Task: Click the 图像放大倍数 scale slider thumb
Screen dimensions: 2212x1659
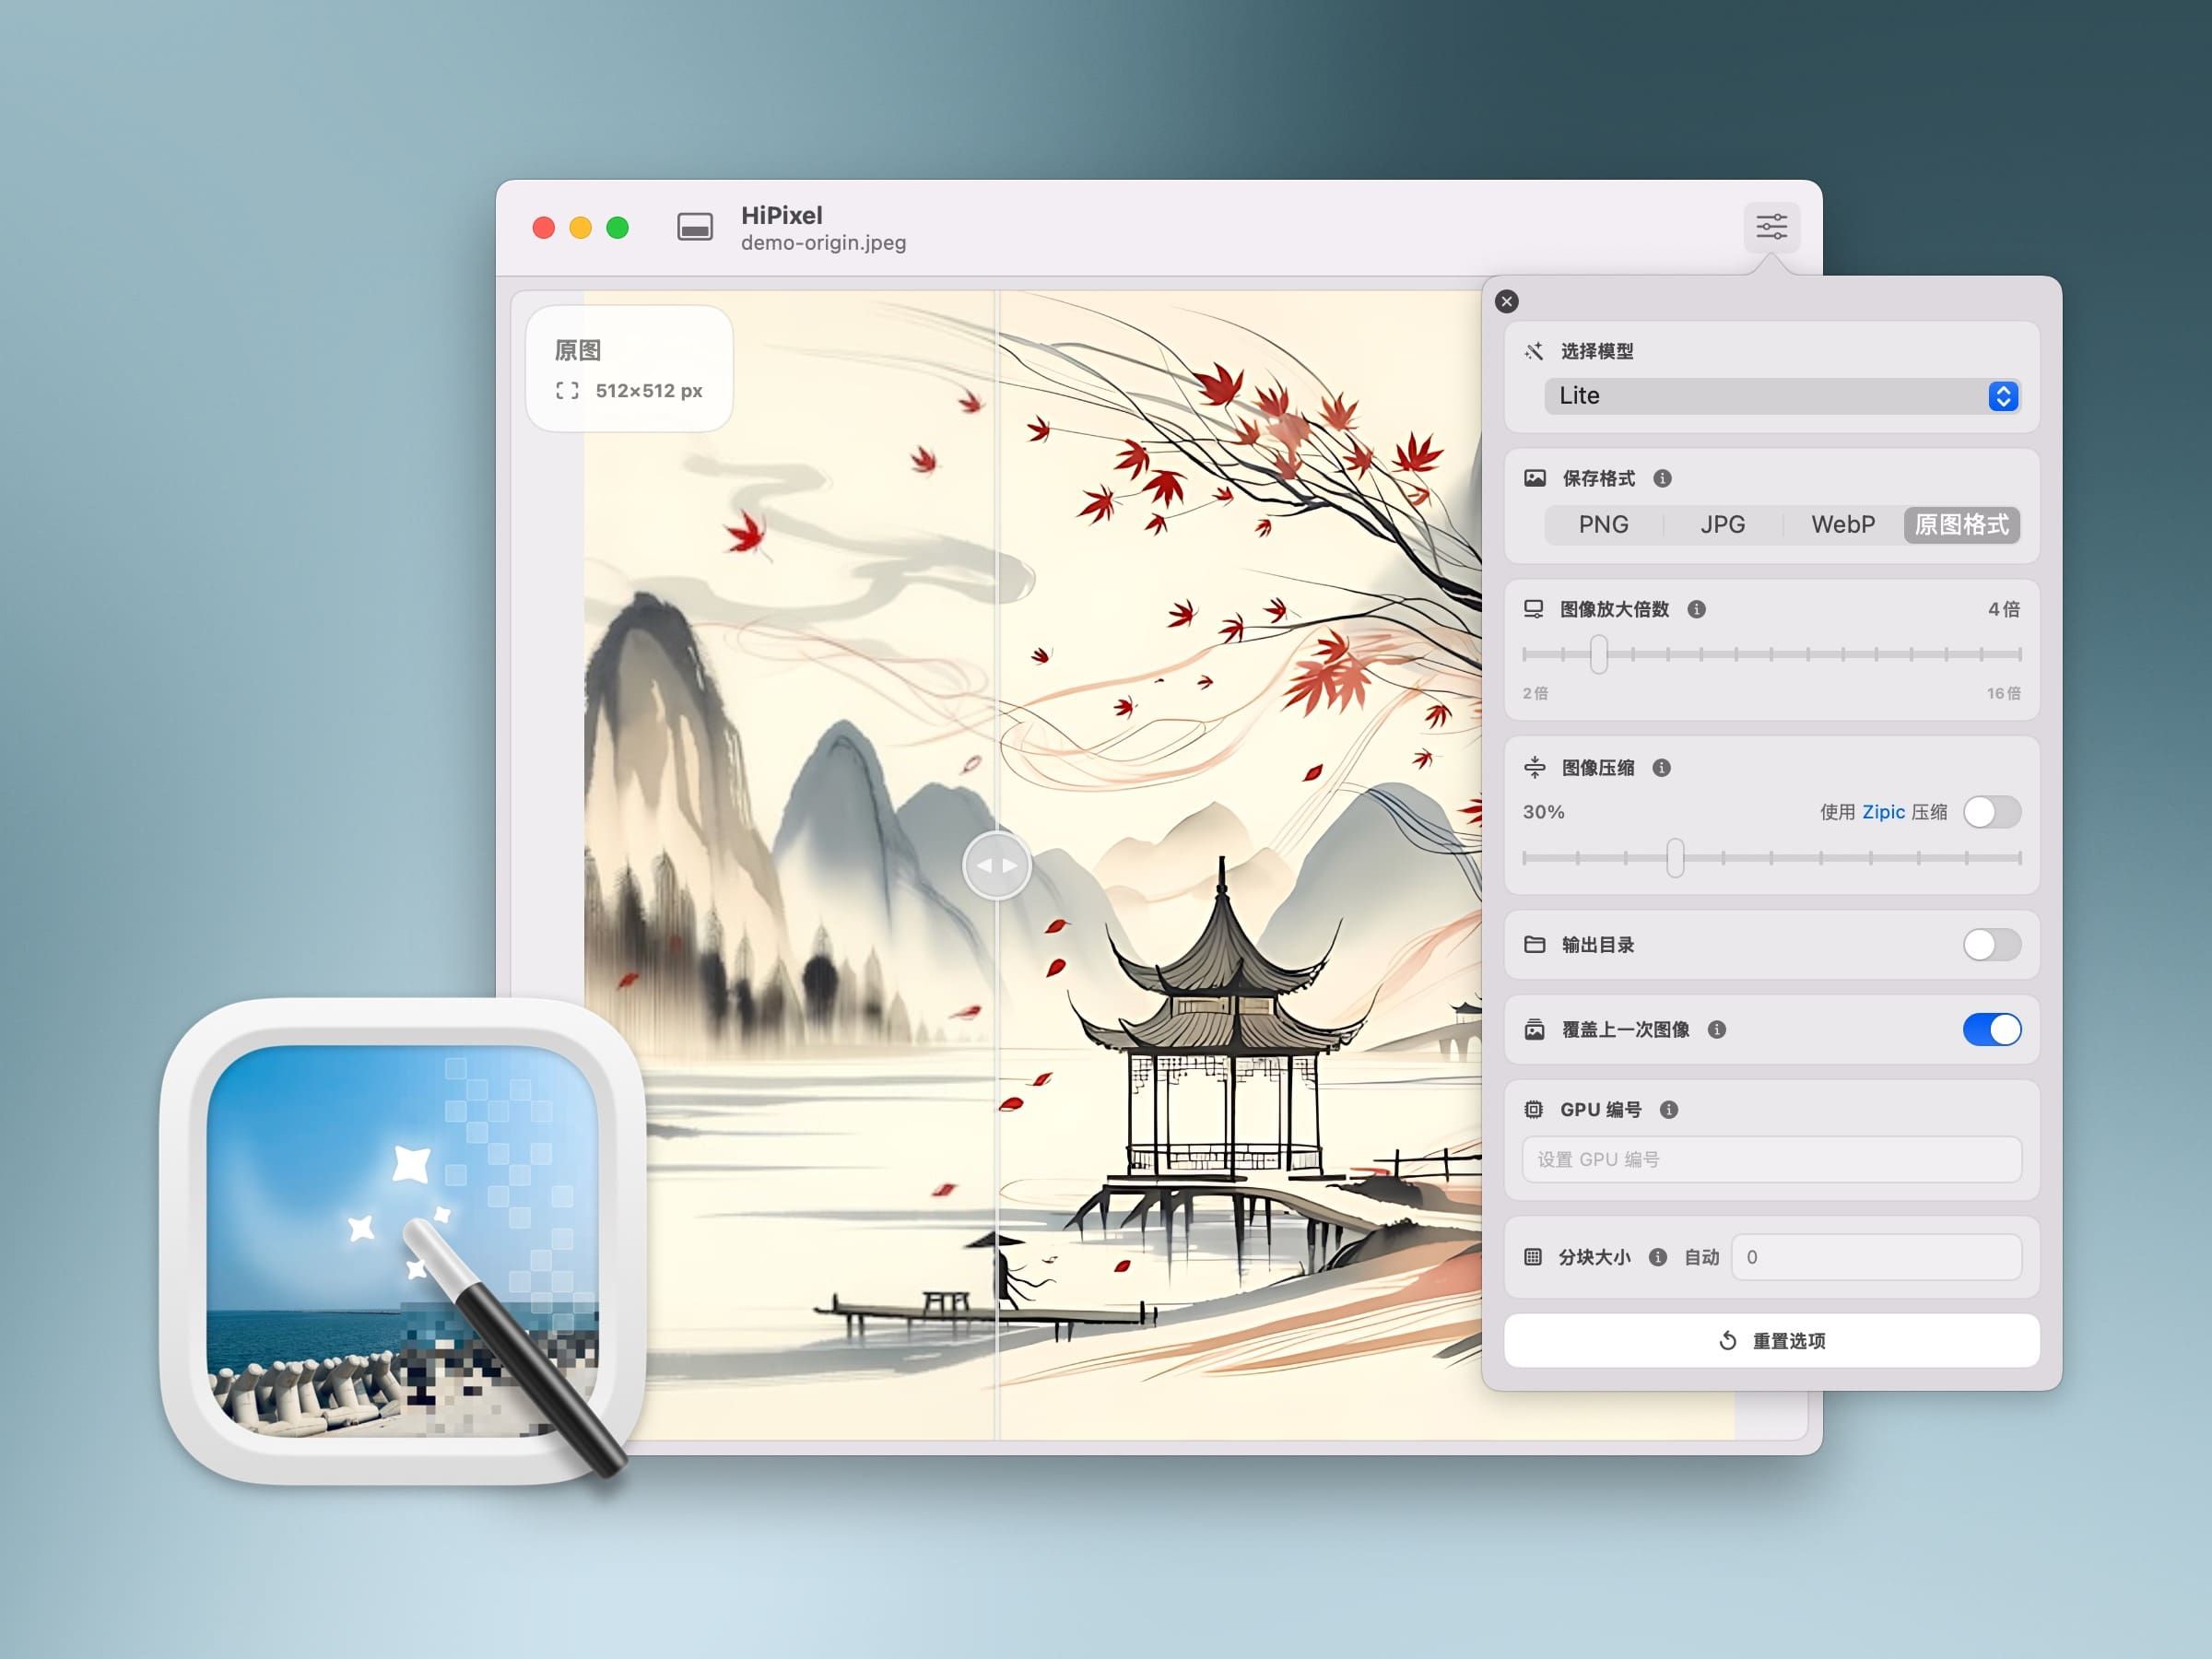Action: 1598,654
